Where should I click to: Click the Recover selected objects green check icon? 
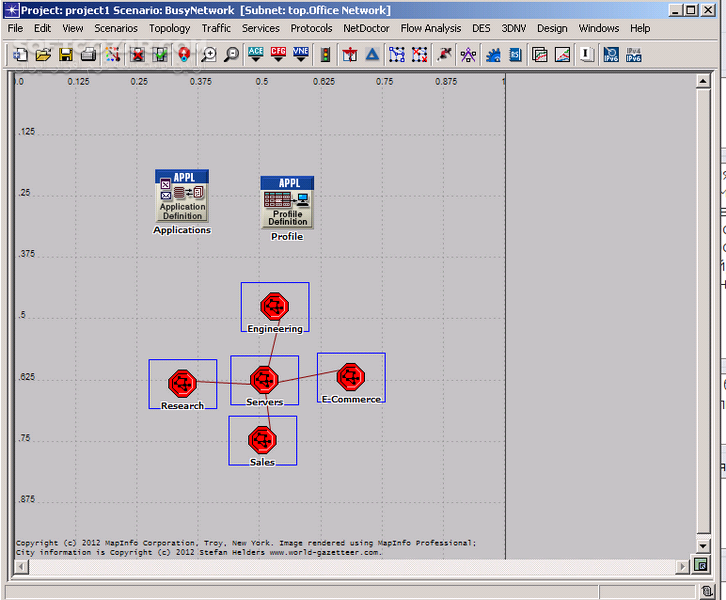[160, 55]
